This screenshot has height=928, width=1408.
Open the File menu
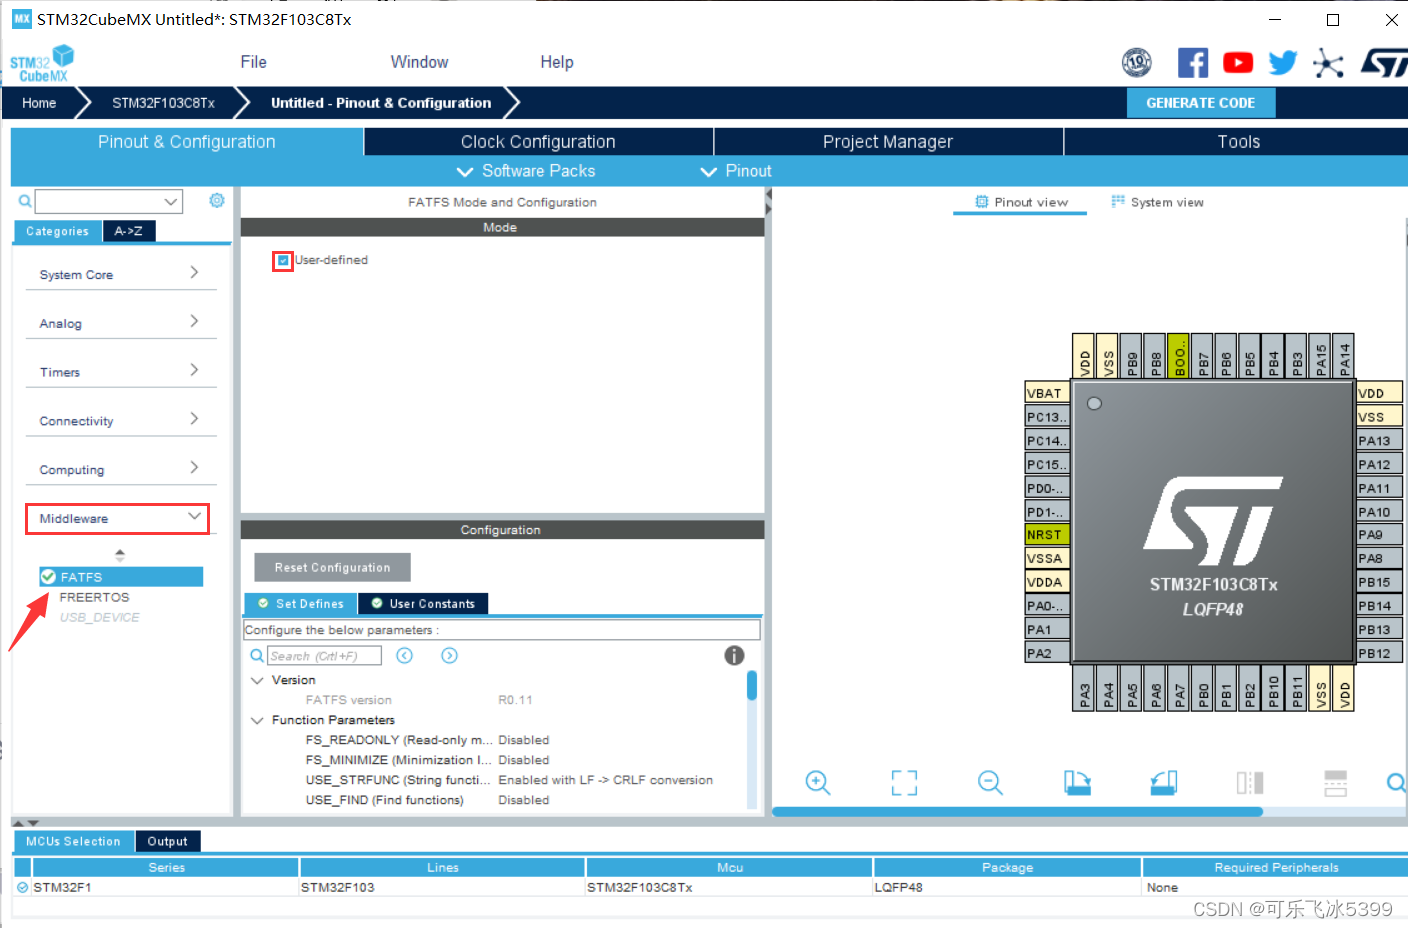point(253,62)
